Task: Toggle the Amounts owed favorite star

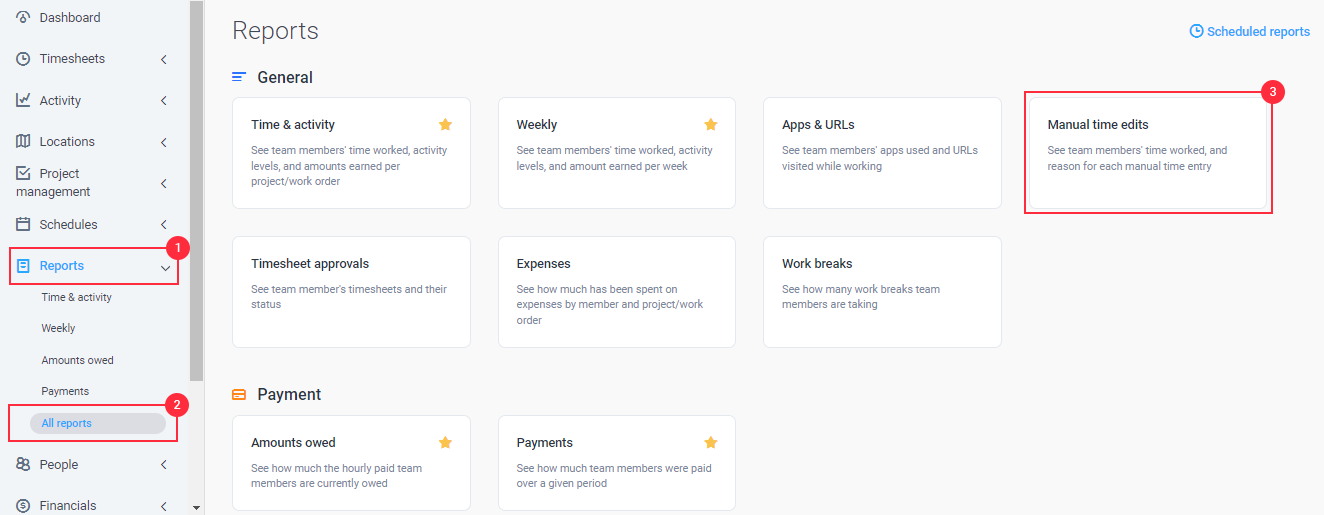Action: click(x=445, y=442)
